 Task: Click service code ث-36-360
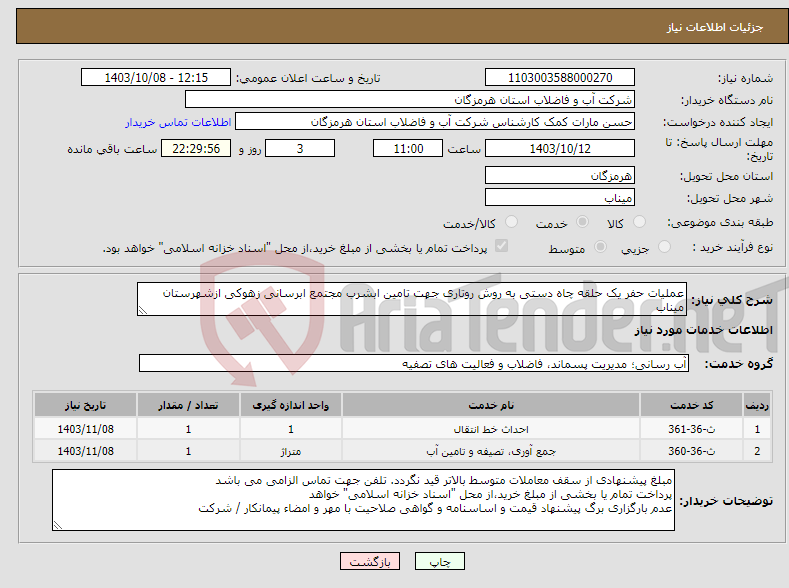pos(691,451)
